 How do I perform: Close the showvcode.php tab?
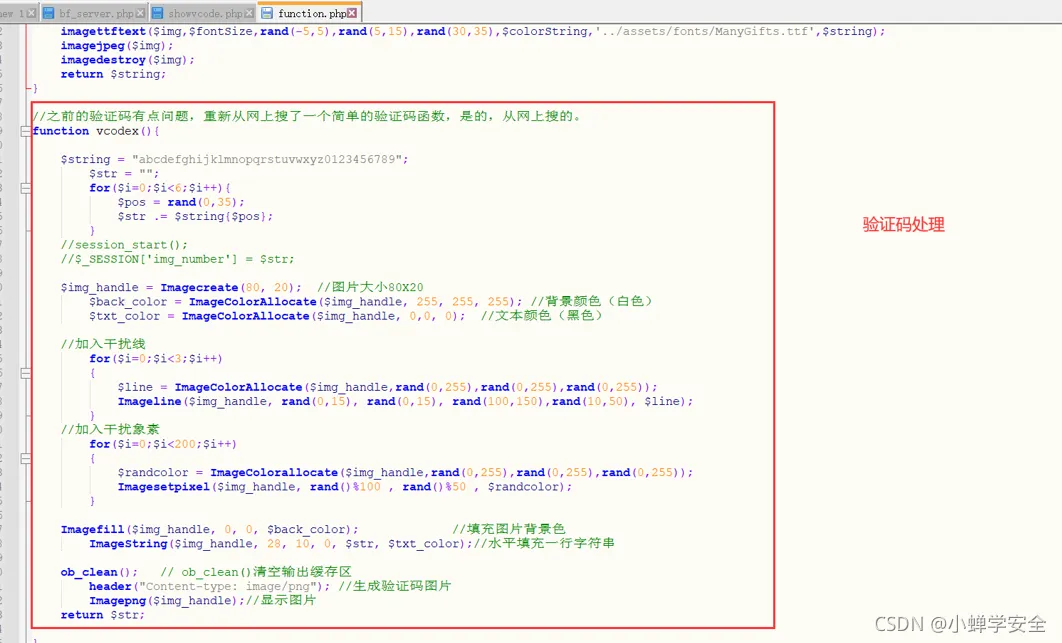(x=249, y=13)
